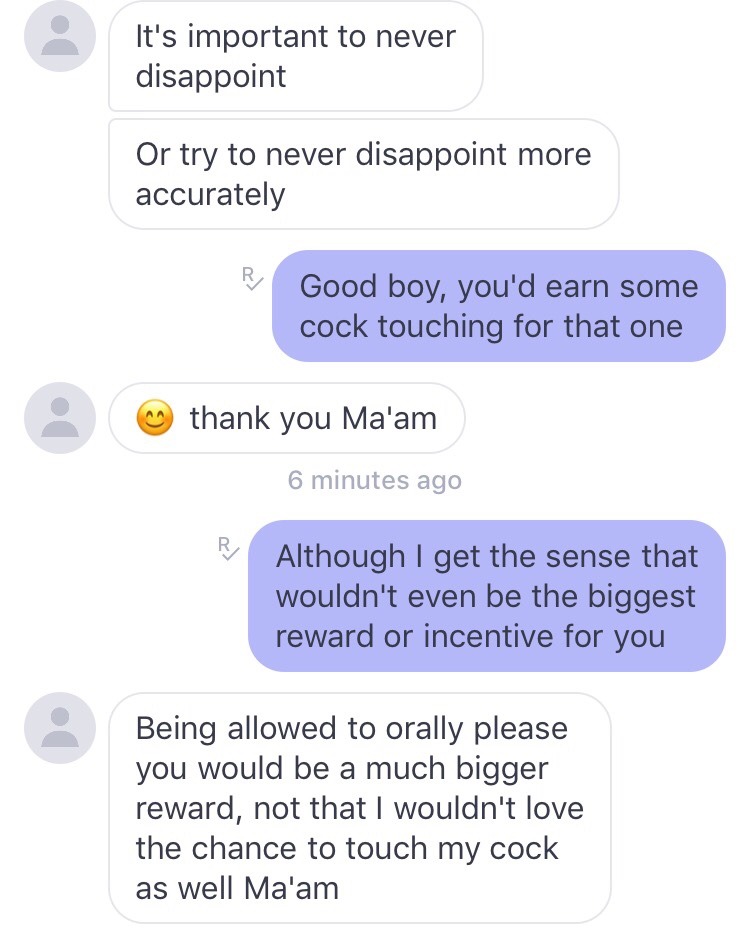Click the "6 minutes ago" timestamp
This screenshot has height=930, width=750.
374,480
